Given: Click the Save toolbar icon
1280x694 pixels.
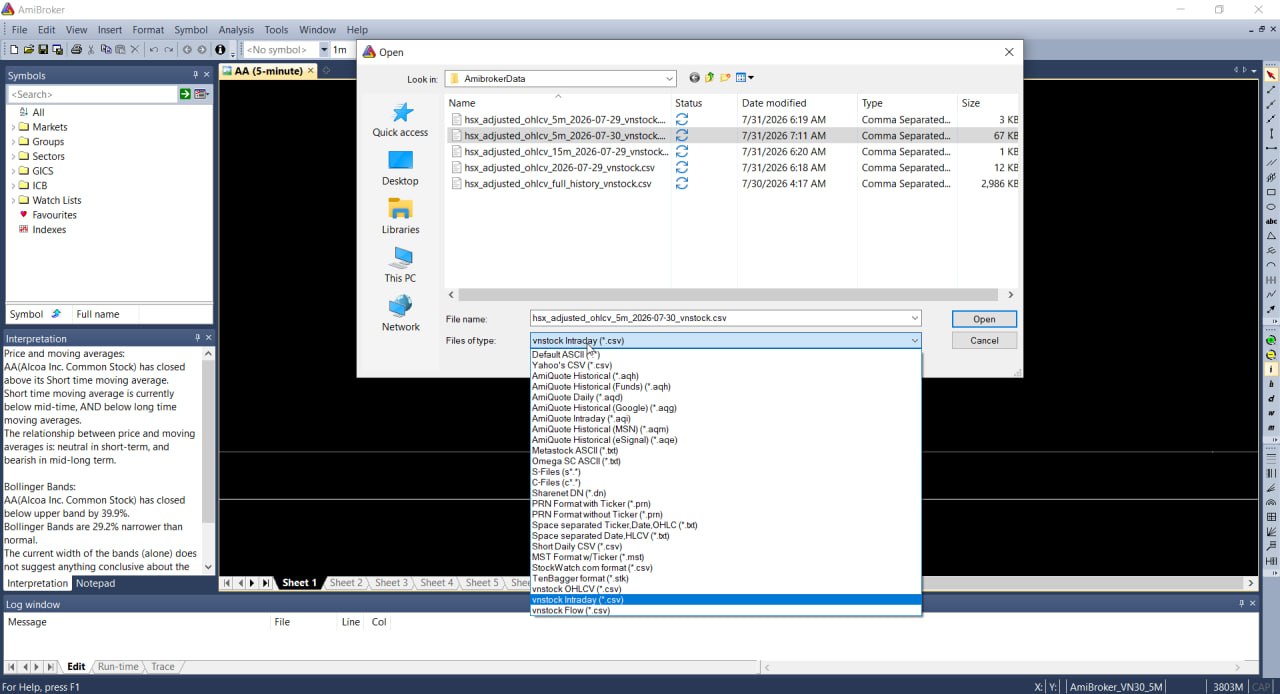Looking at the screenshot, I should coord(43,49).
